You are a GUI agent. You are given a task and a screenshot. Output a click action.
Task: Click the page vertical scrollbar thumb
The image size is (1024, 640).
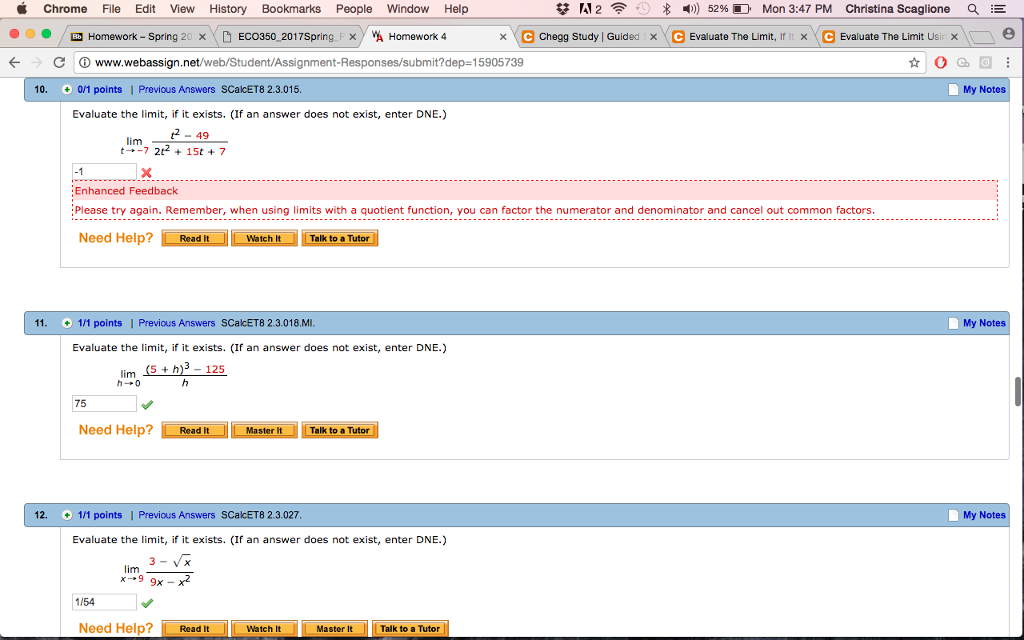tap(1018, 391)
